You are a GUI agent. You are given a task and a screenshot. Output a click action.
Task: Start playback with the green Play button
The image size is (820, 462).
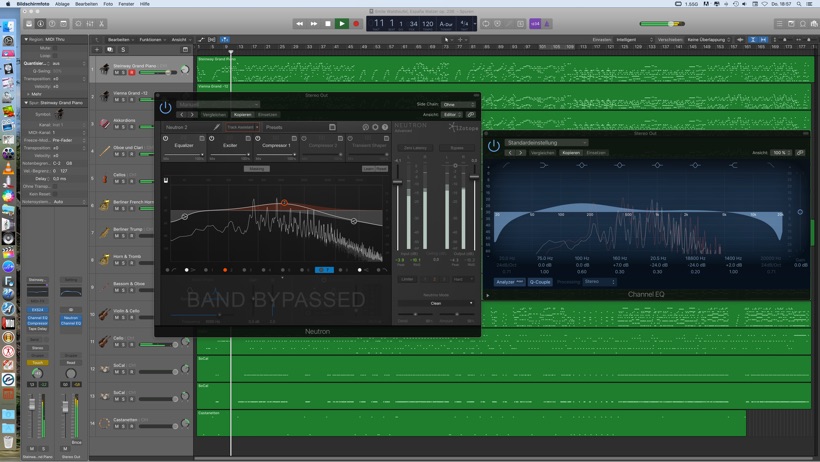pyautogui.click(x=341, y=24)
